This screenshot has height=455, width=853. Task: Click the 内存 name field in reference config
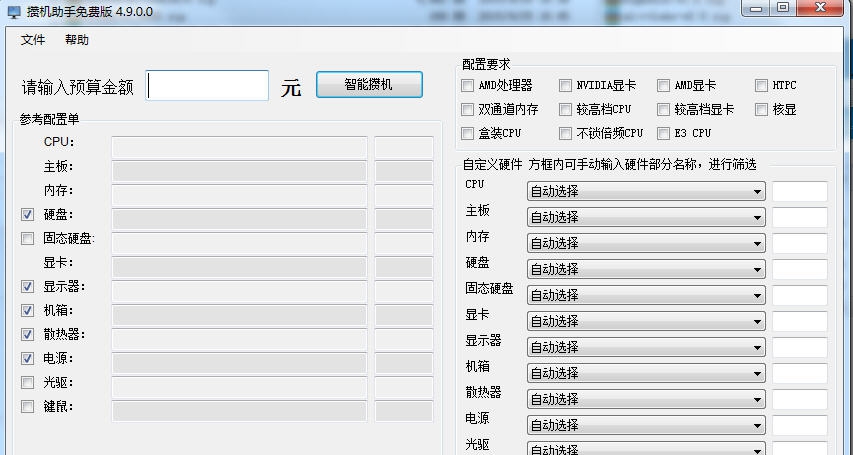click(239, 195)
